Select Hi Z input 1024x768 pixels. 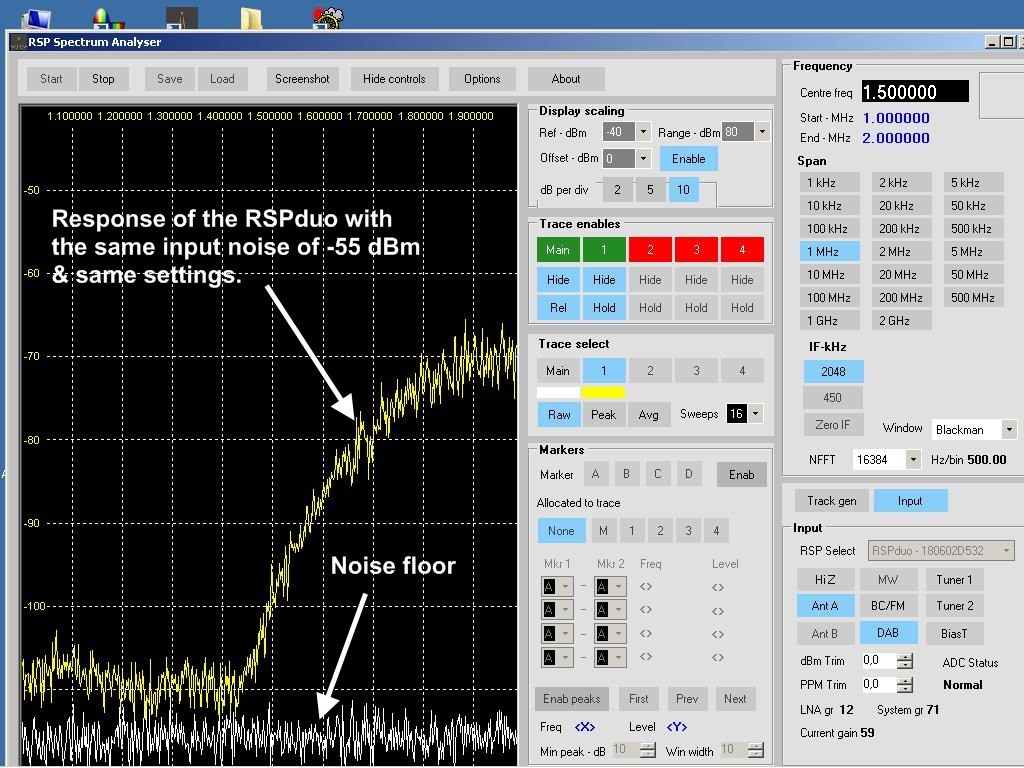tap(825, 580)
